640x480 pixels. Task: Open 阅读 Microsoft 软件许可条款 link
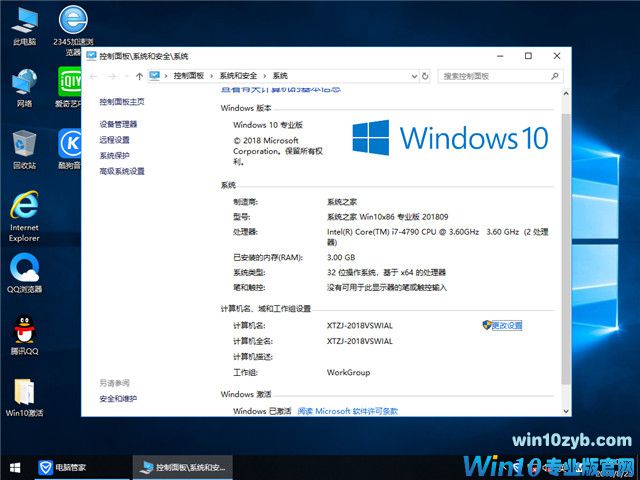coord(347,411)
